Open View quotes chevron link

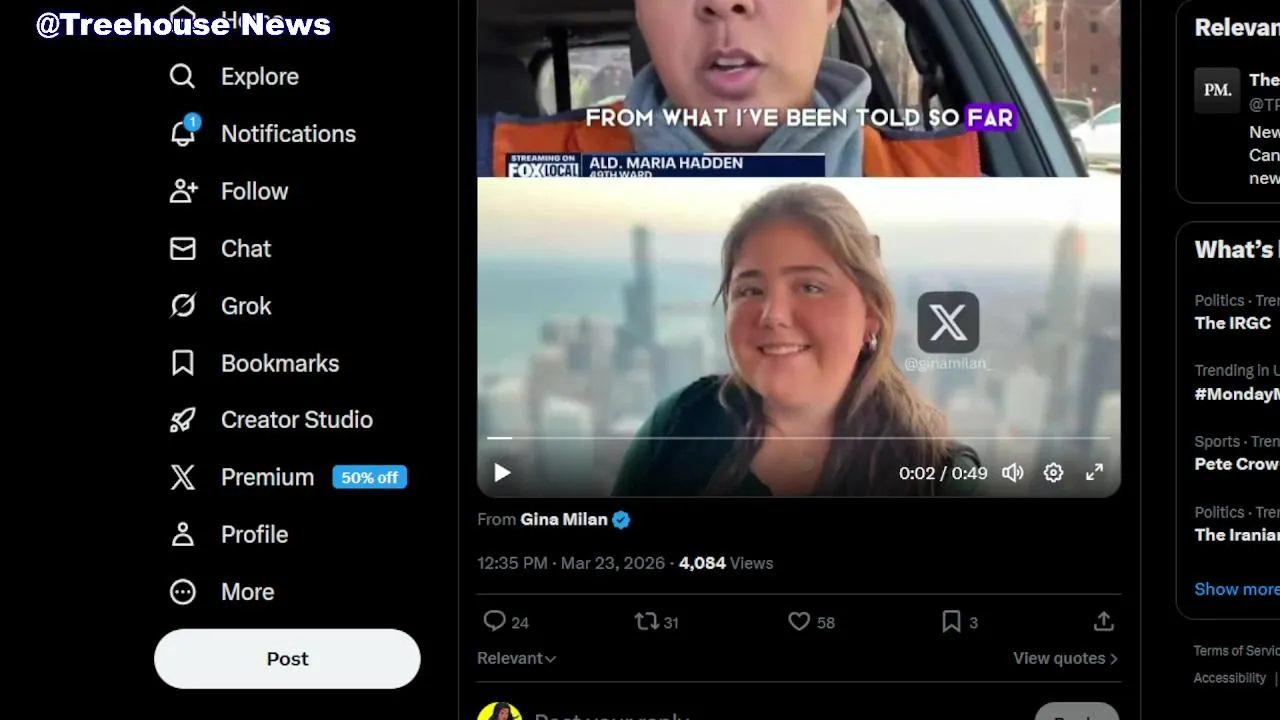[1065, 658]
